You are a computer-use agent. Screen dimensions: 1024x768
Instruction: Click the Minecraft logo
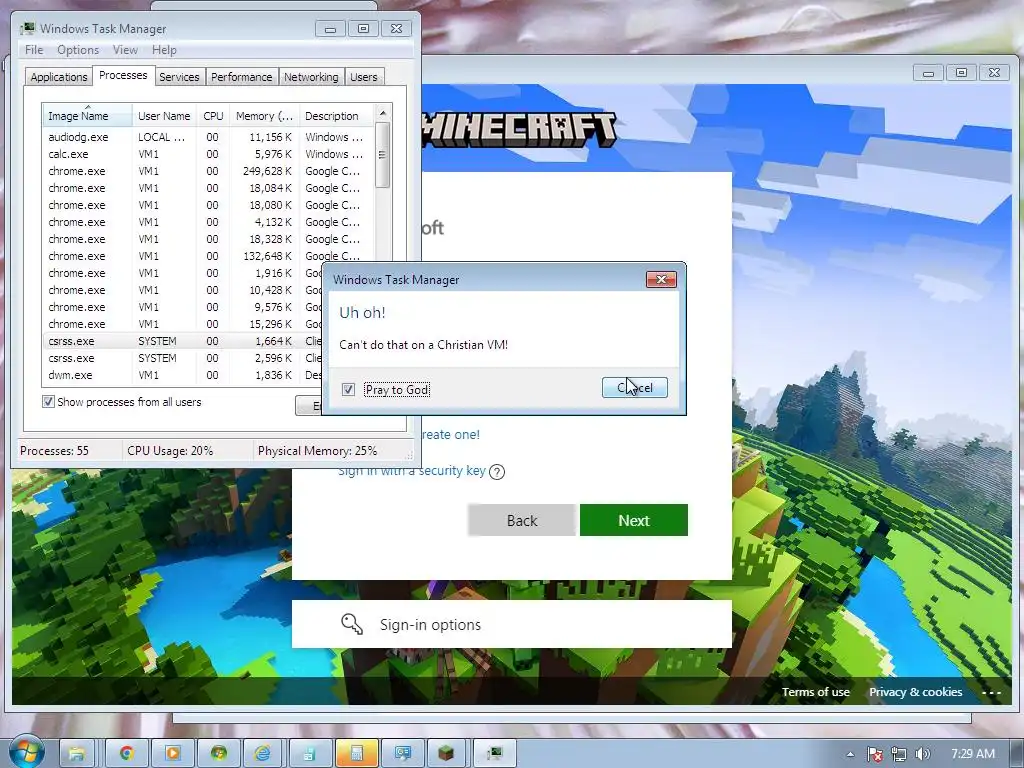[x=519, y=128]
